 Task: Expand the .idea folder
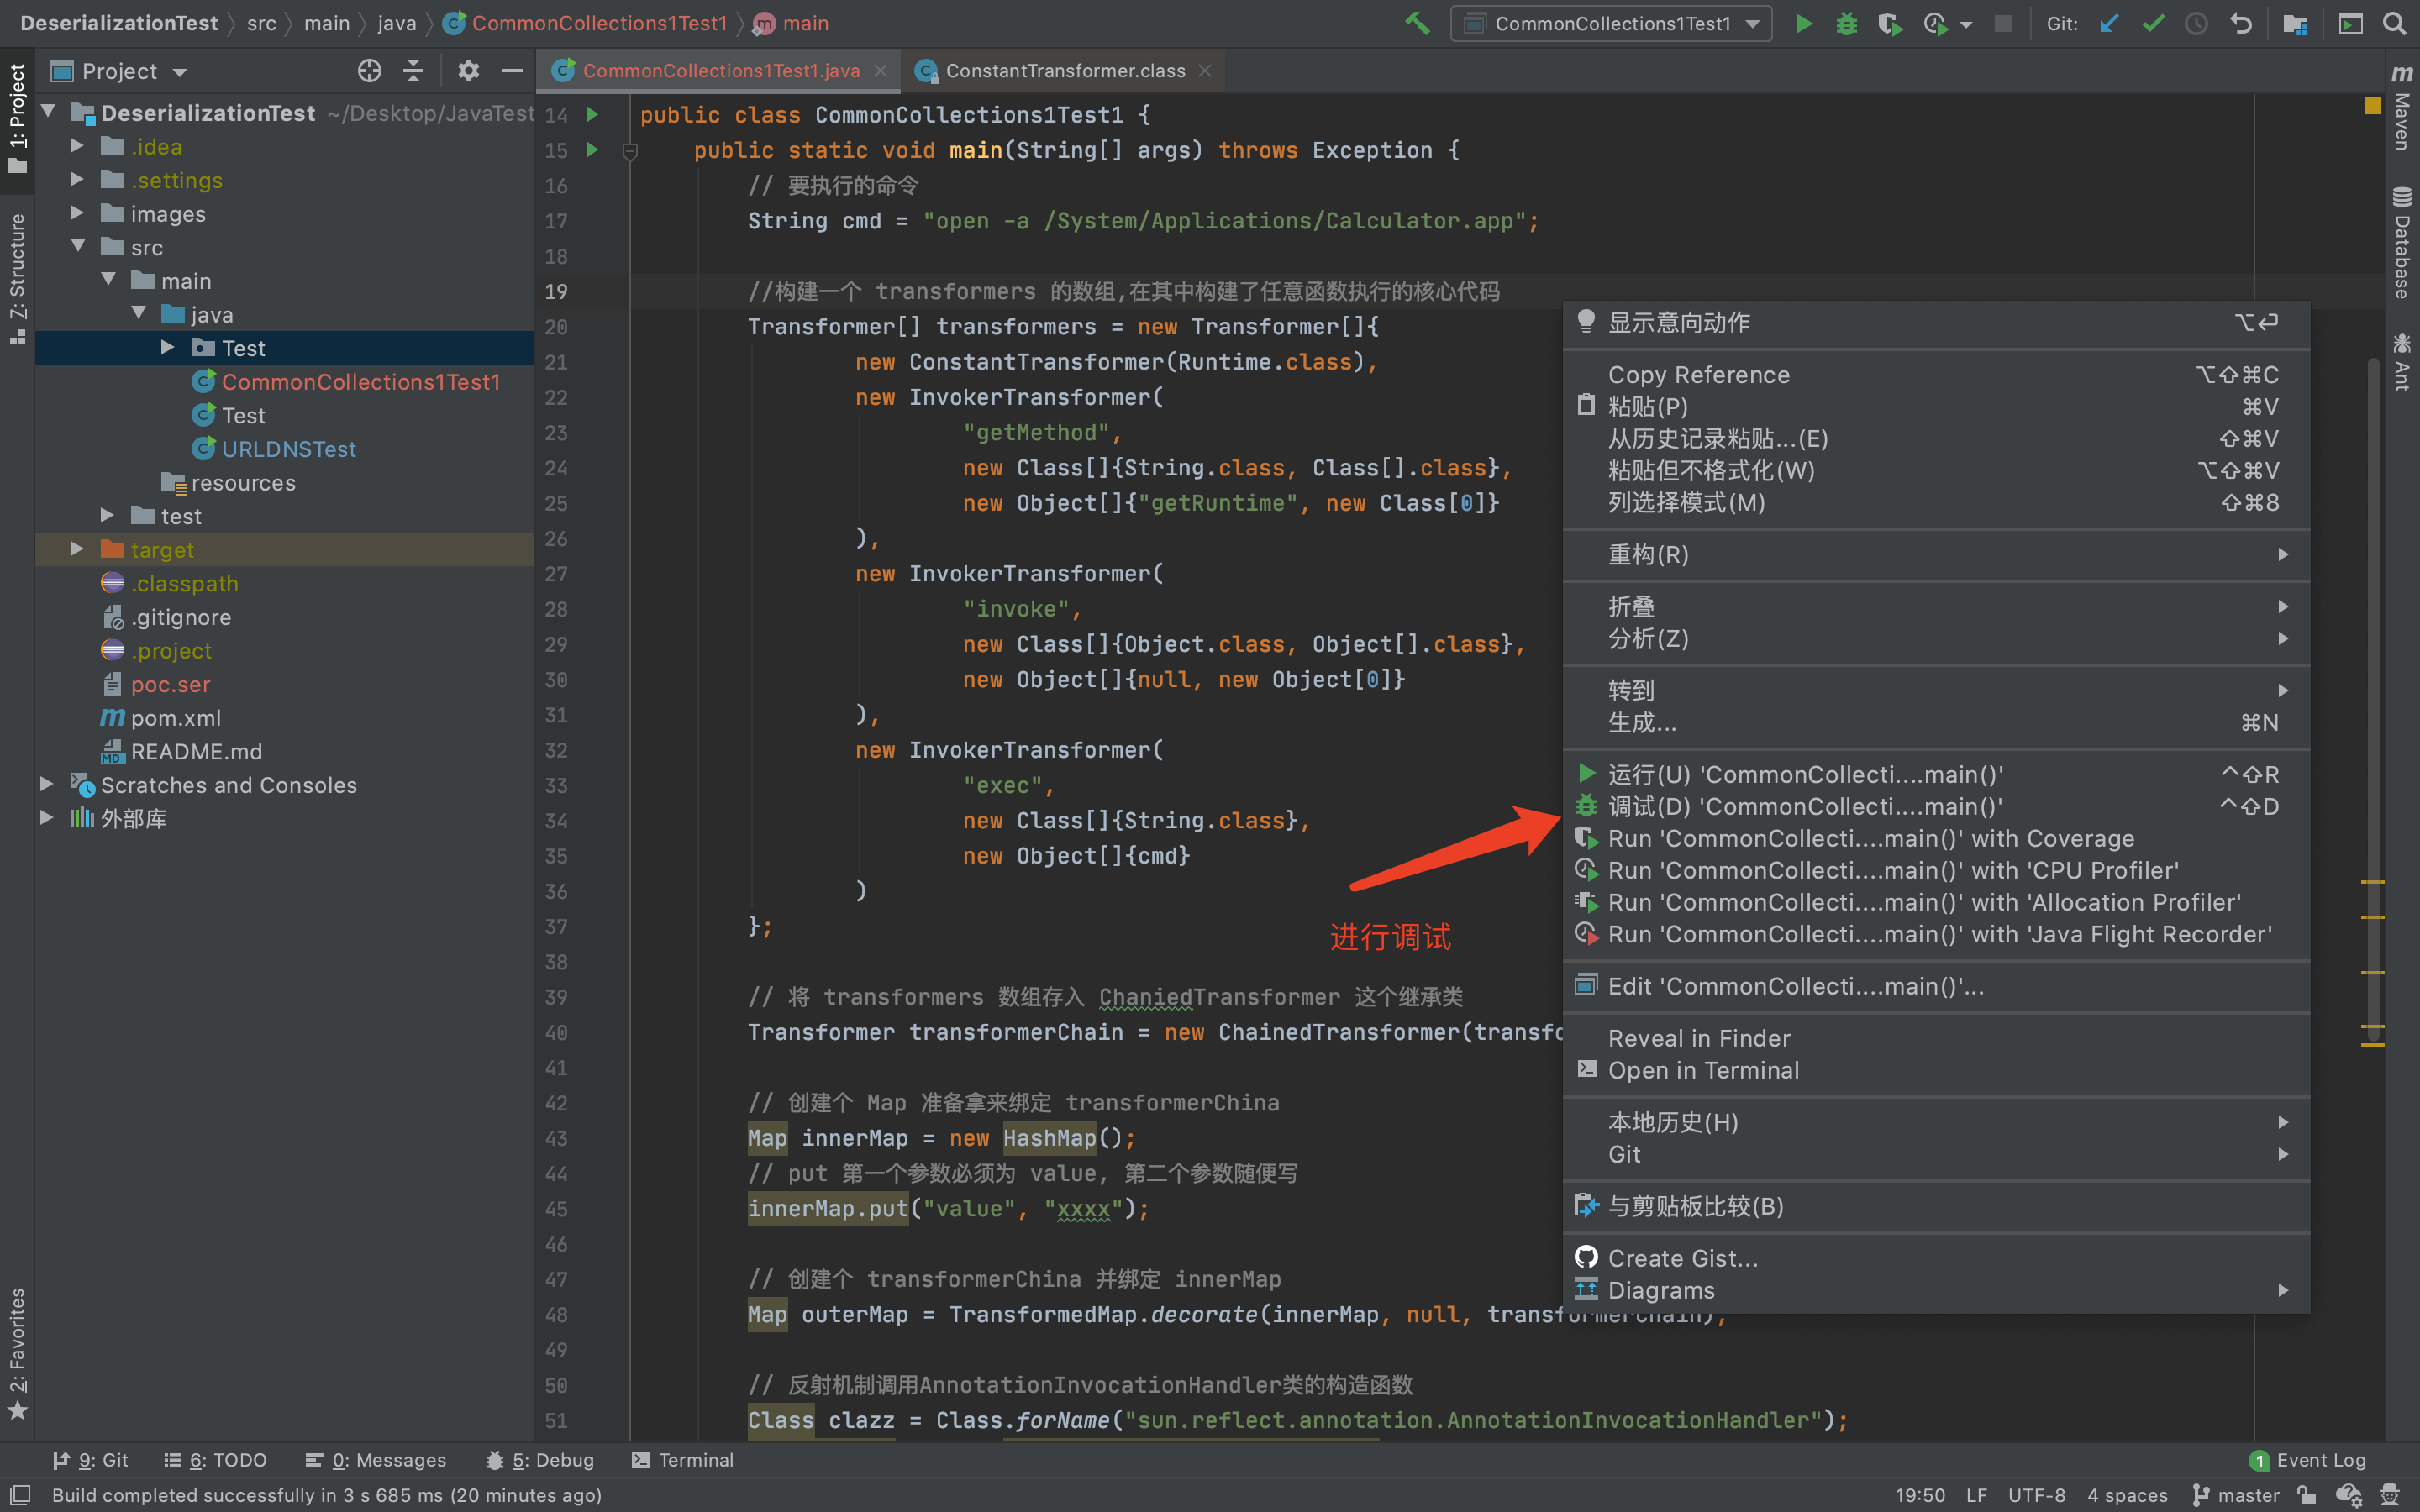point(77,146)
